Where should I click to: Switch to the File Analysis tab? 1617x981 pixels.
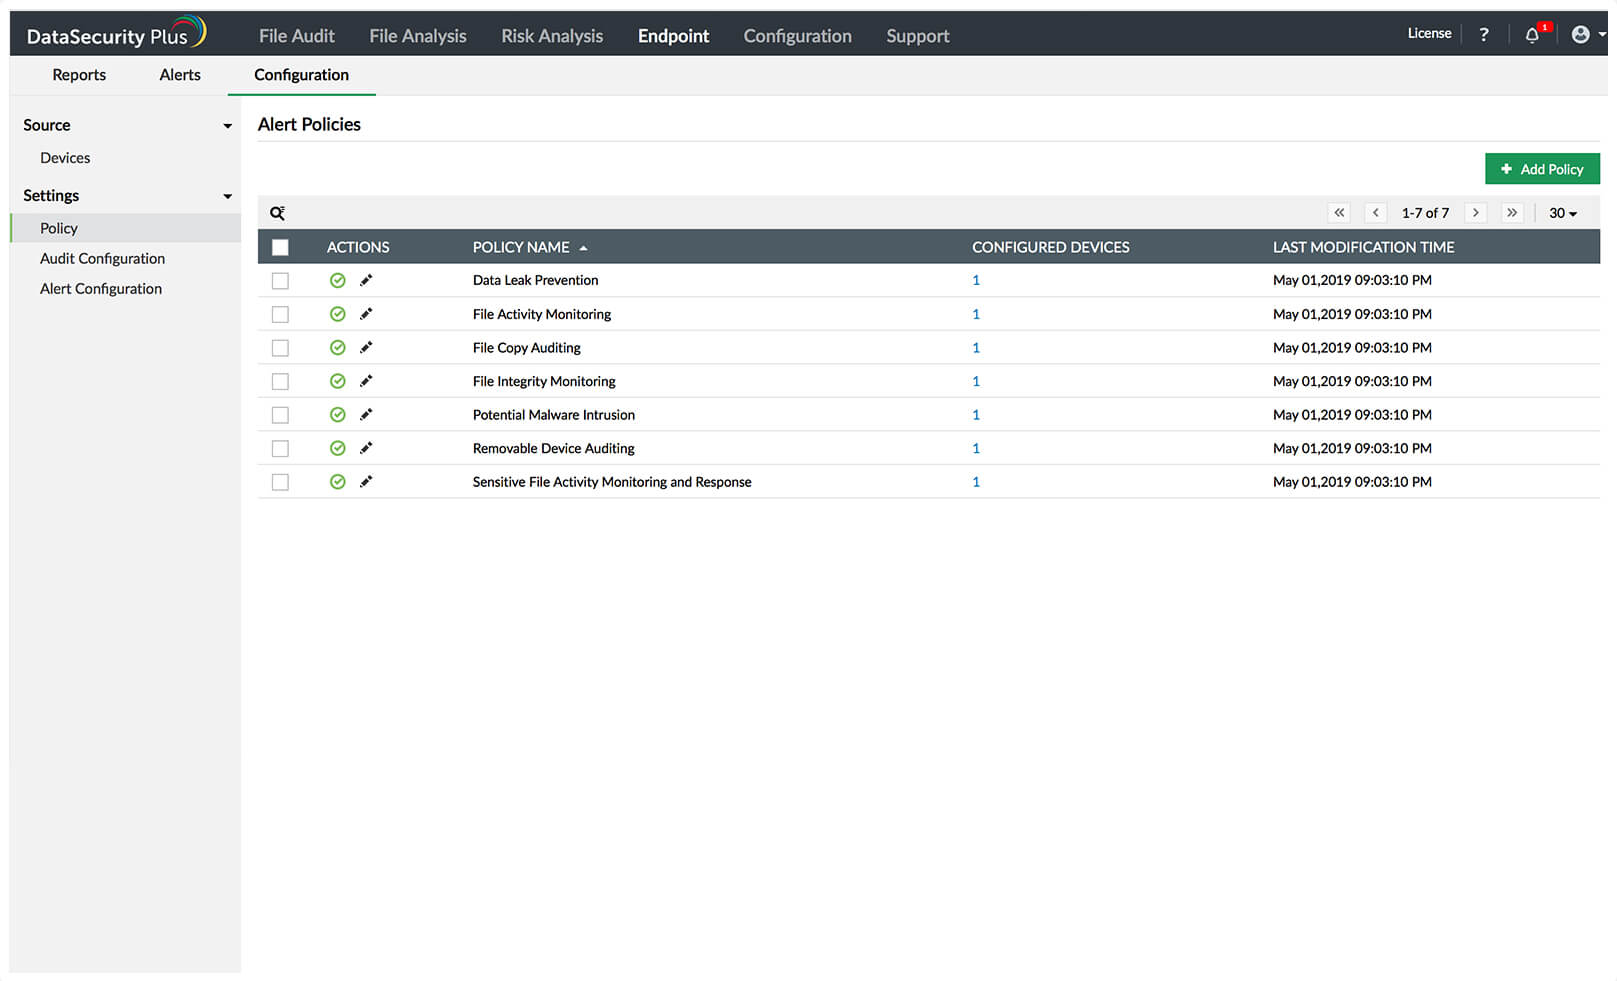pyautogui.click(x=417, y=36)
